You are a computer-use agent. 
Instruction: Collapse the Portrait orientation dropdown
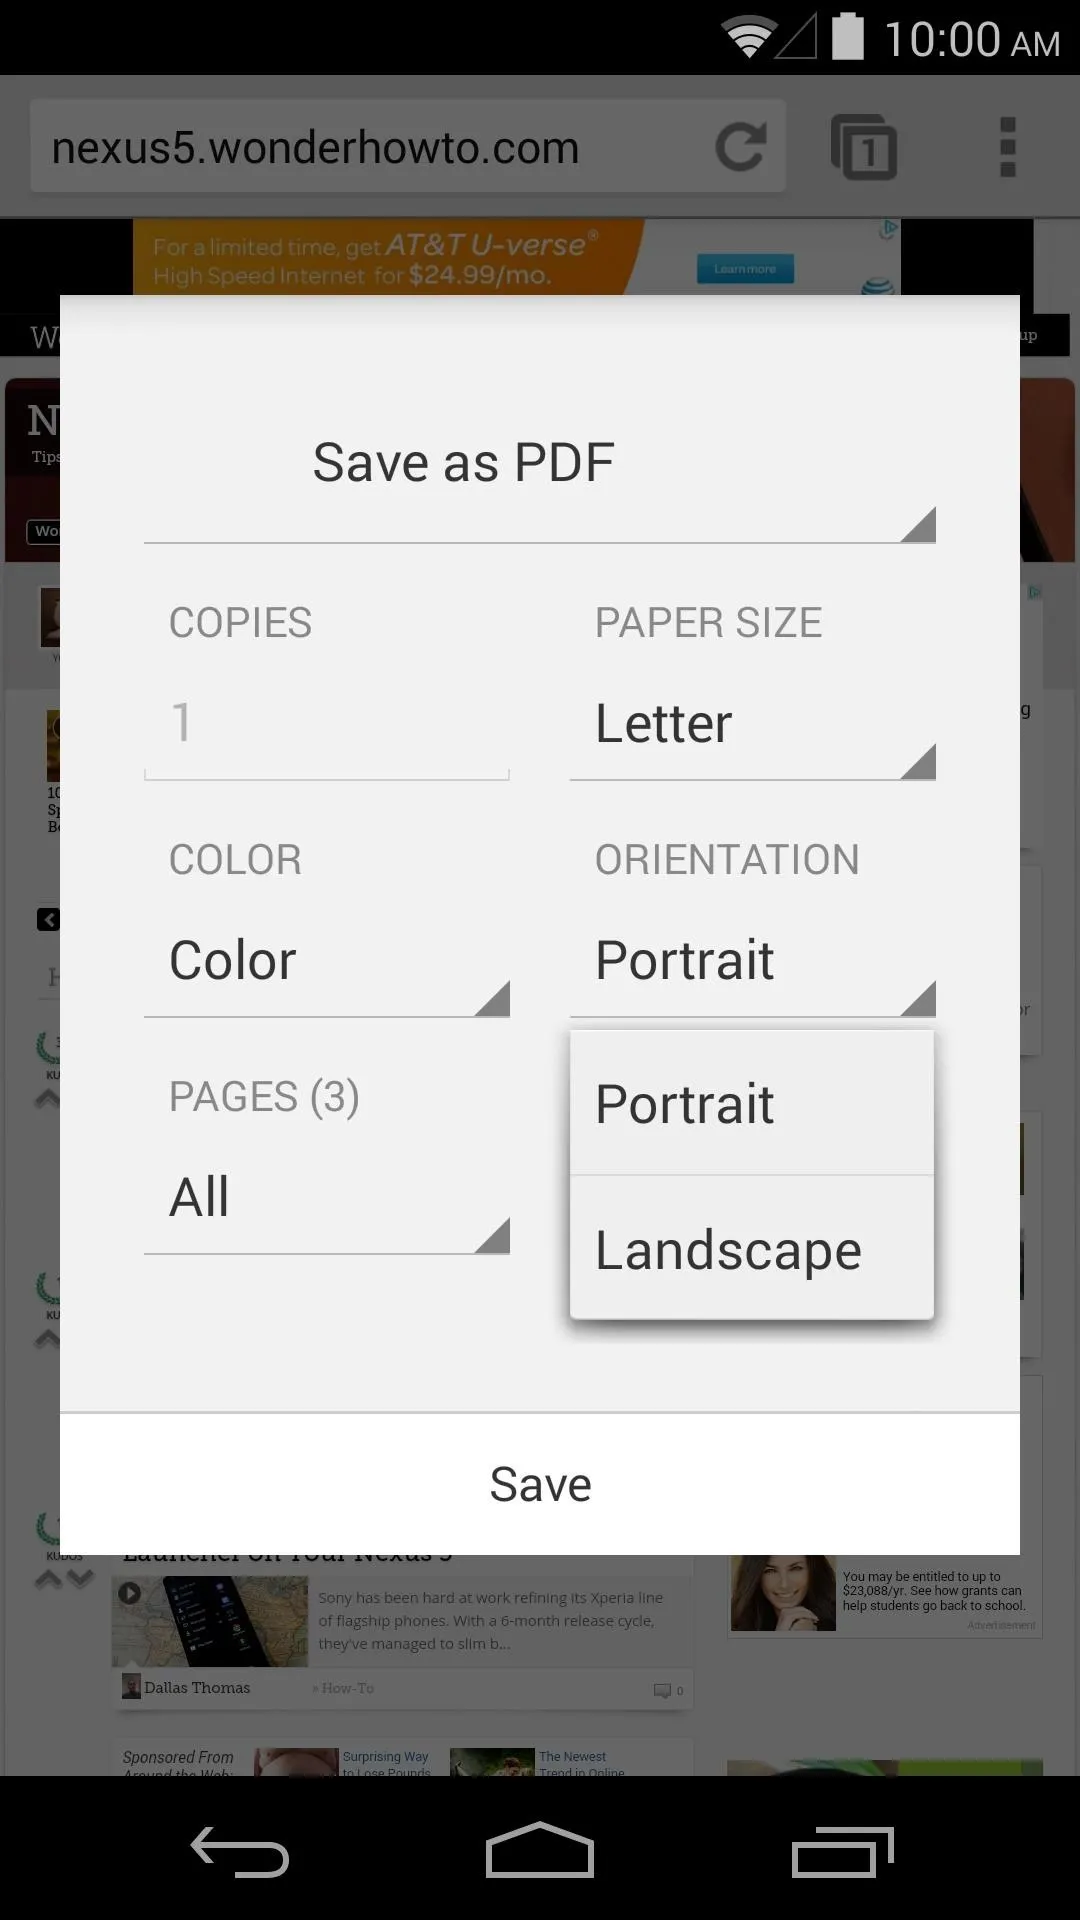pos(753,960)
